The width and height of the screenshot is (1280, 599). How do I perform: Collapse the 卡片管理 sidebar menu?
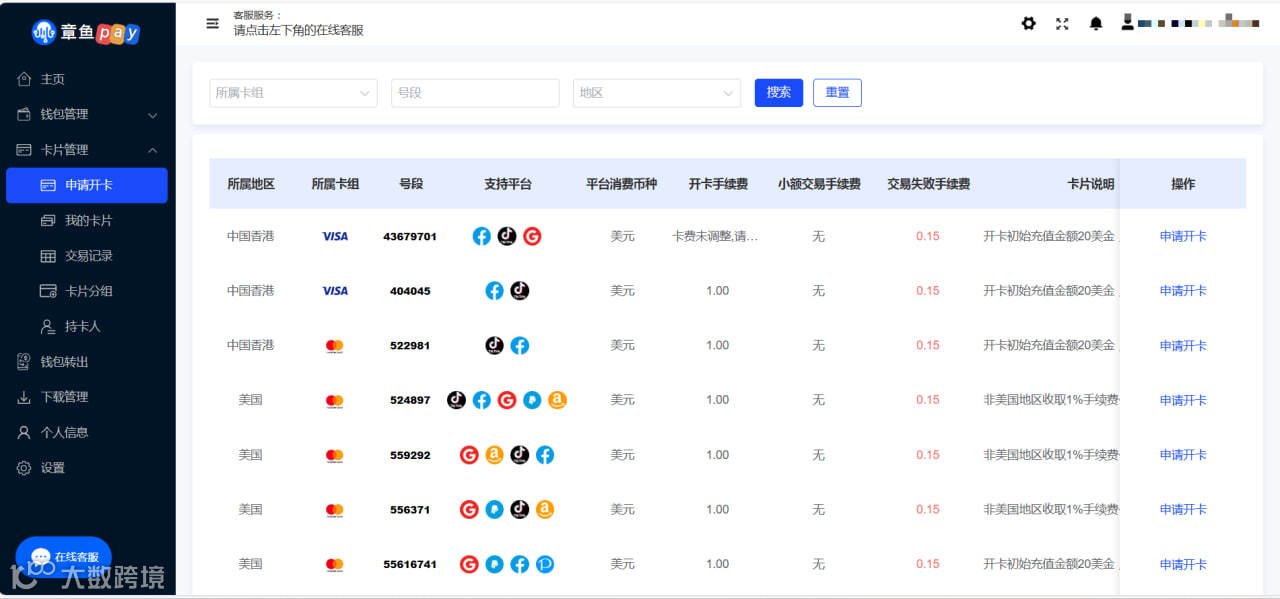tap(88, 150)
